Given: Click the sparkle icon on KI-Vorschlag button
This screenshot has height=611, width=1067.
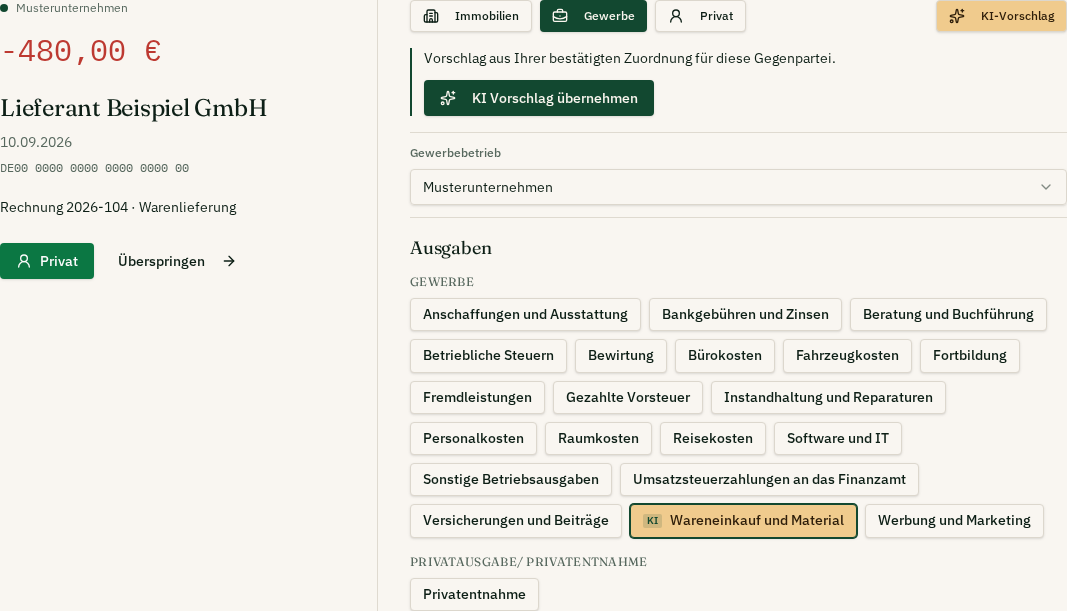Looking at the screenshot, I should pos(957,16).
